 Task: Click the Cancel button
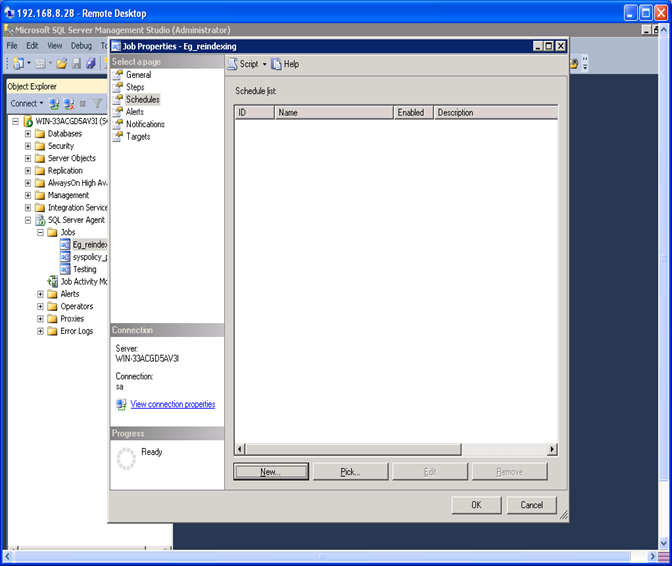[x=532, y=505]
